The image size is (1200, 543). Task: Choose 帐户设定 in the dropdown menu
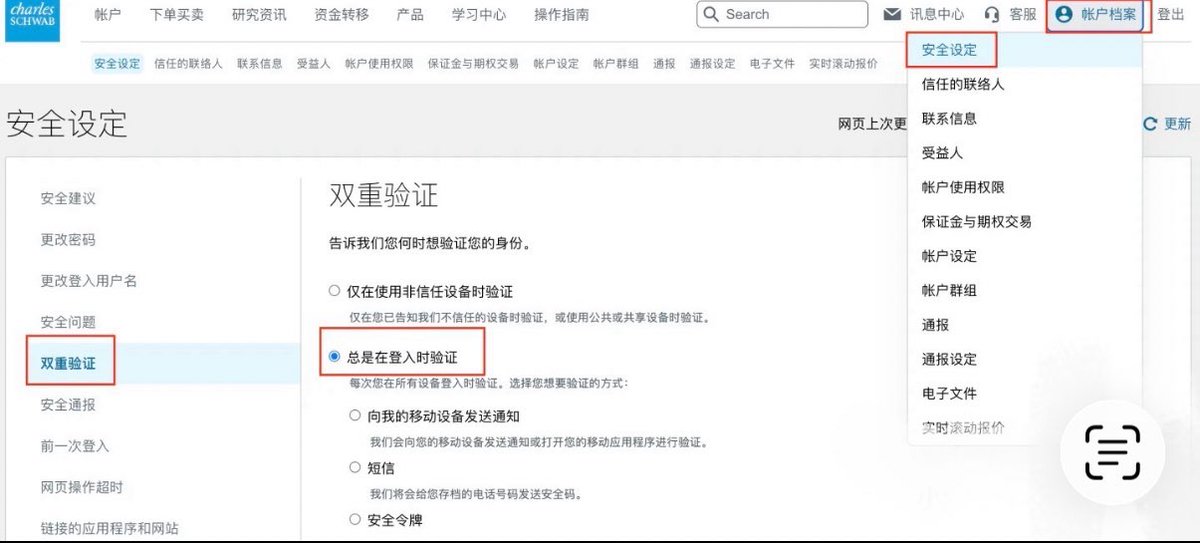point(949,256)
